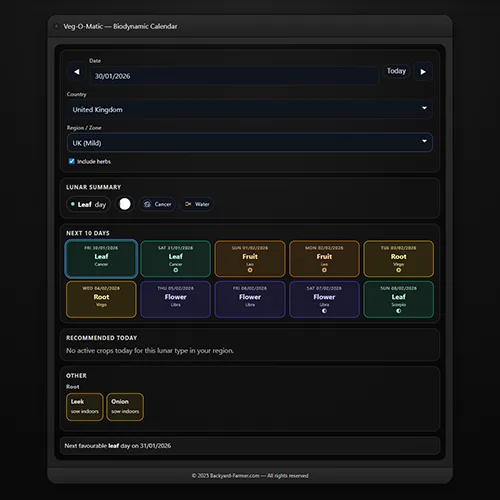500x500 pixels.
Task: Click the Onion sow indoors card
Action: click(x=125, y=407)
